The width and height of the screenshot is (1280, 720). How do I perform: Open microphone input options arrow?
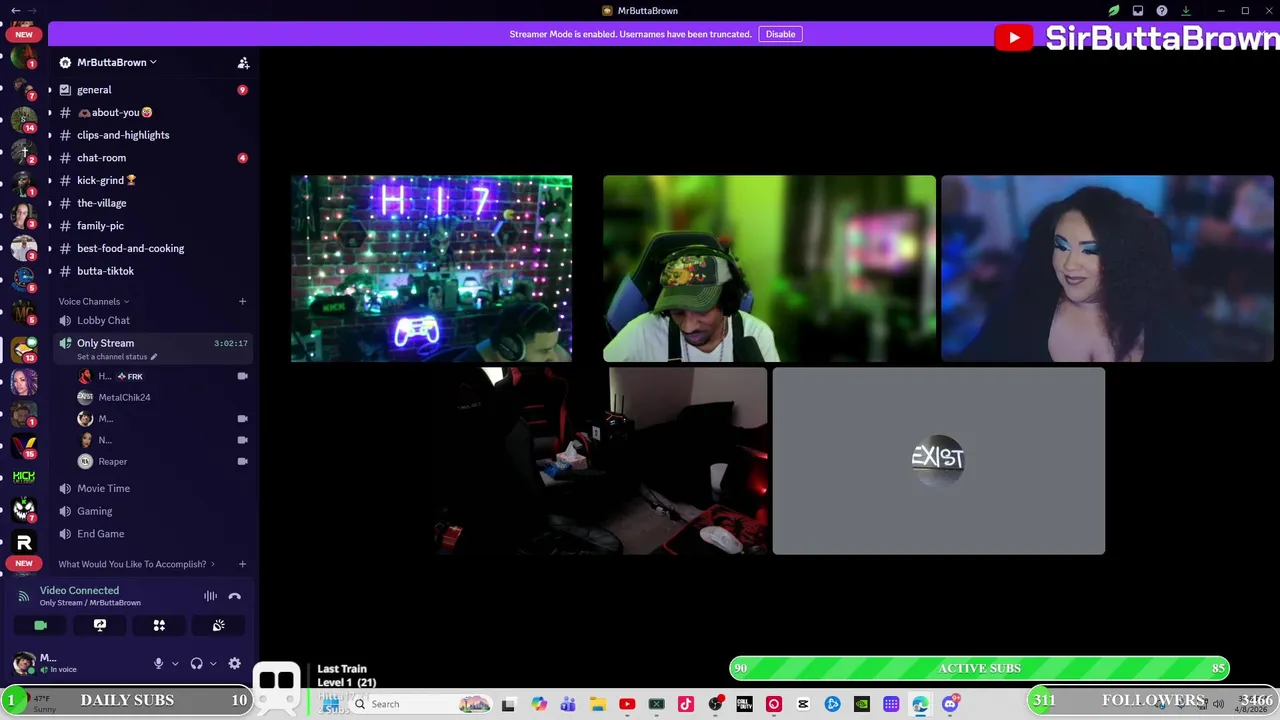(175, 663)
